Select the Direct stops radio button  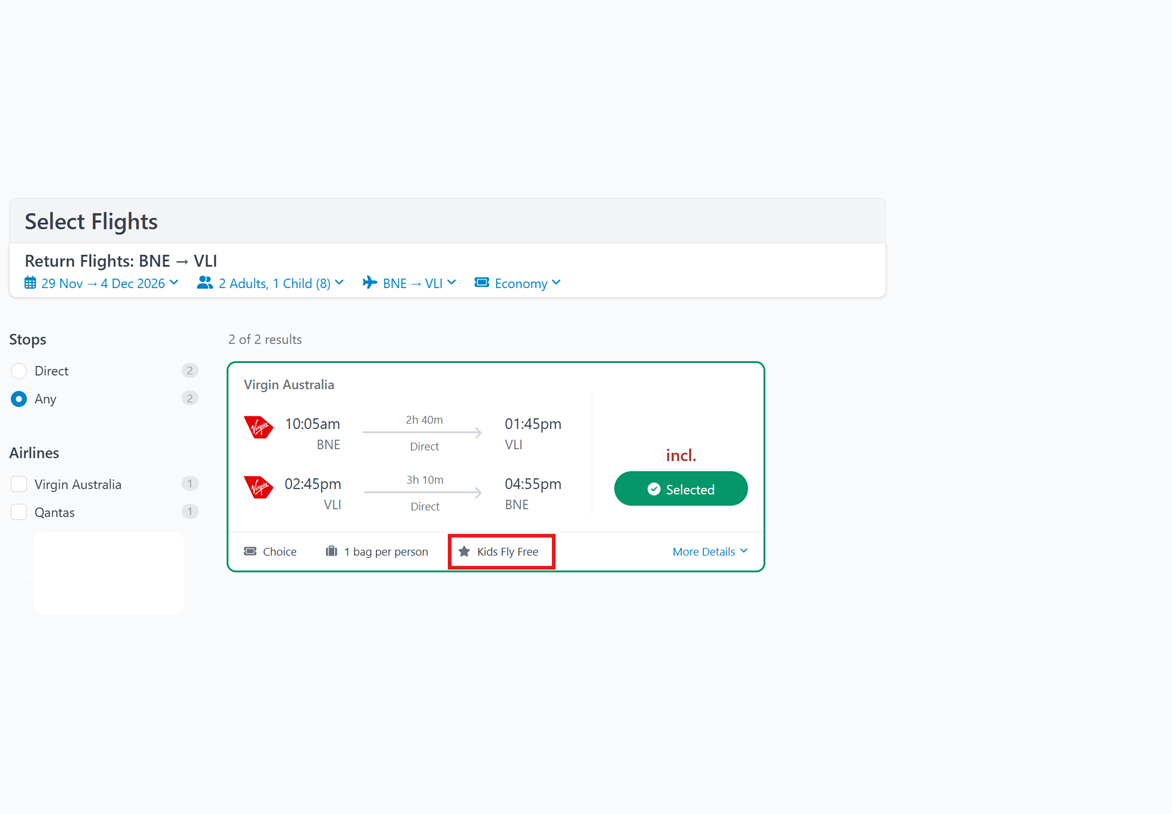19,371
